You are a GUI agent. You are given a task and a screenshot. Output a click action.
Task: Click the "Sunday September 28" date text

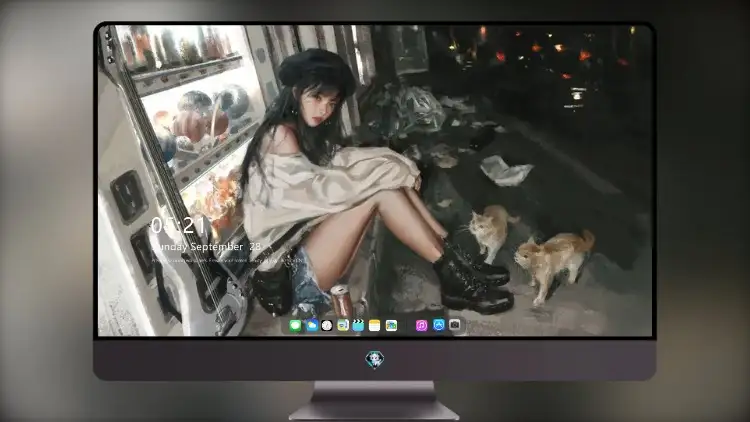coord(207,247)
